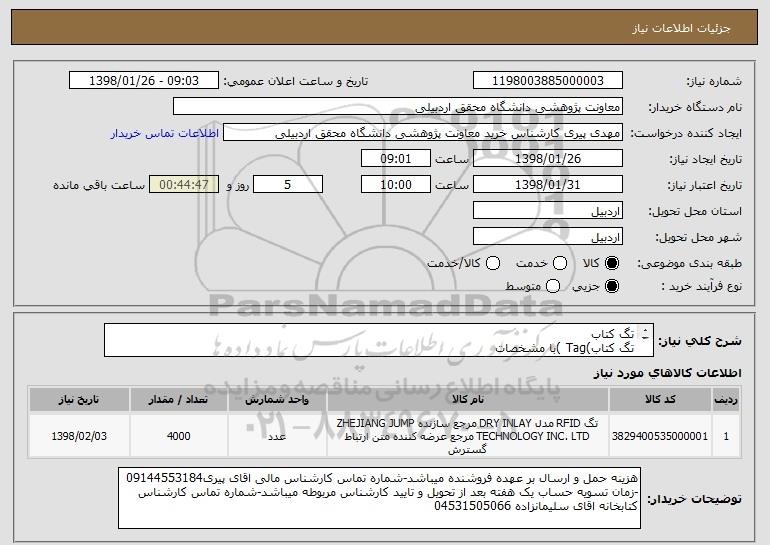770x545 pixels.
Task: Click the countdown timer 00:44:47
Action: click(x=184, y=185)
